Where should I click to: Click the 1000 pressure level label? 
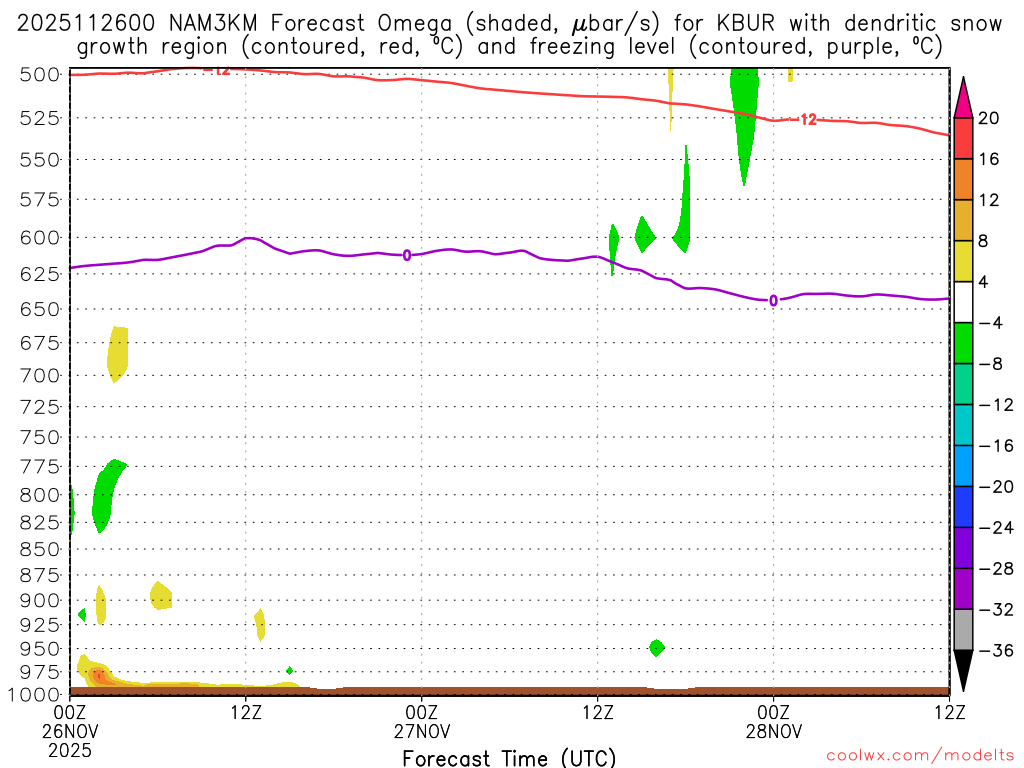[x=34, y=694]
